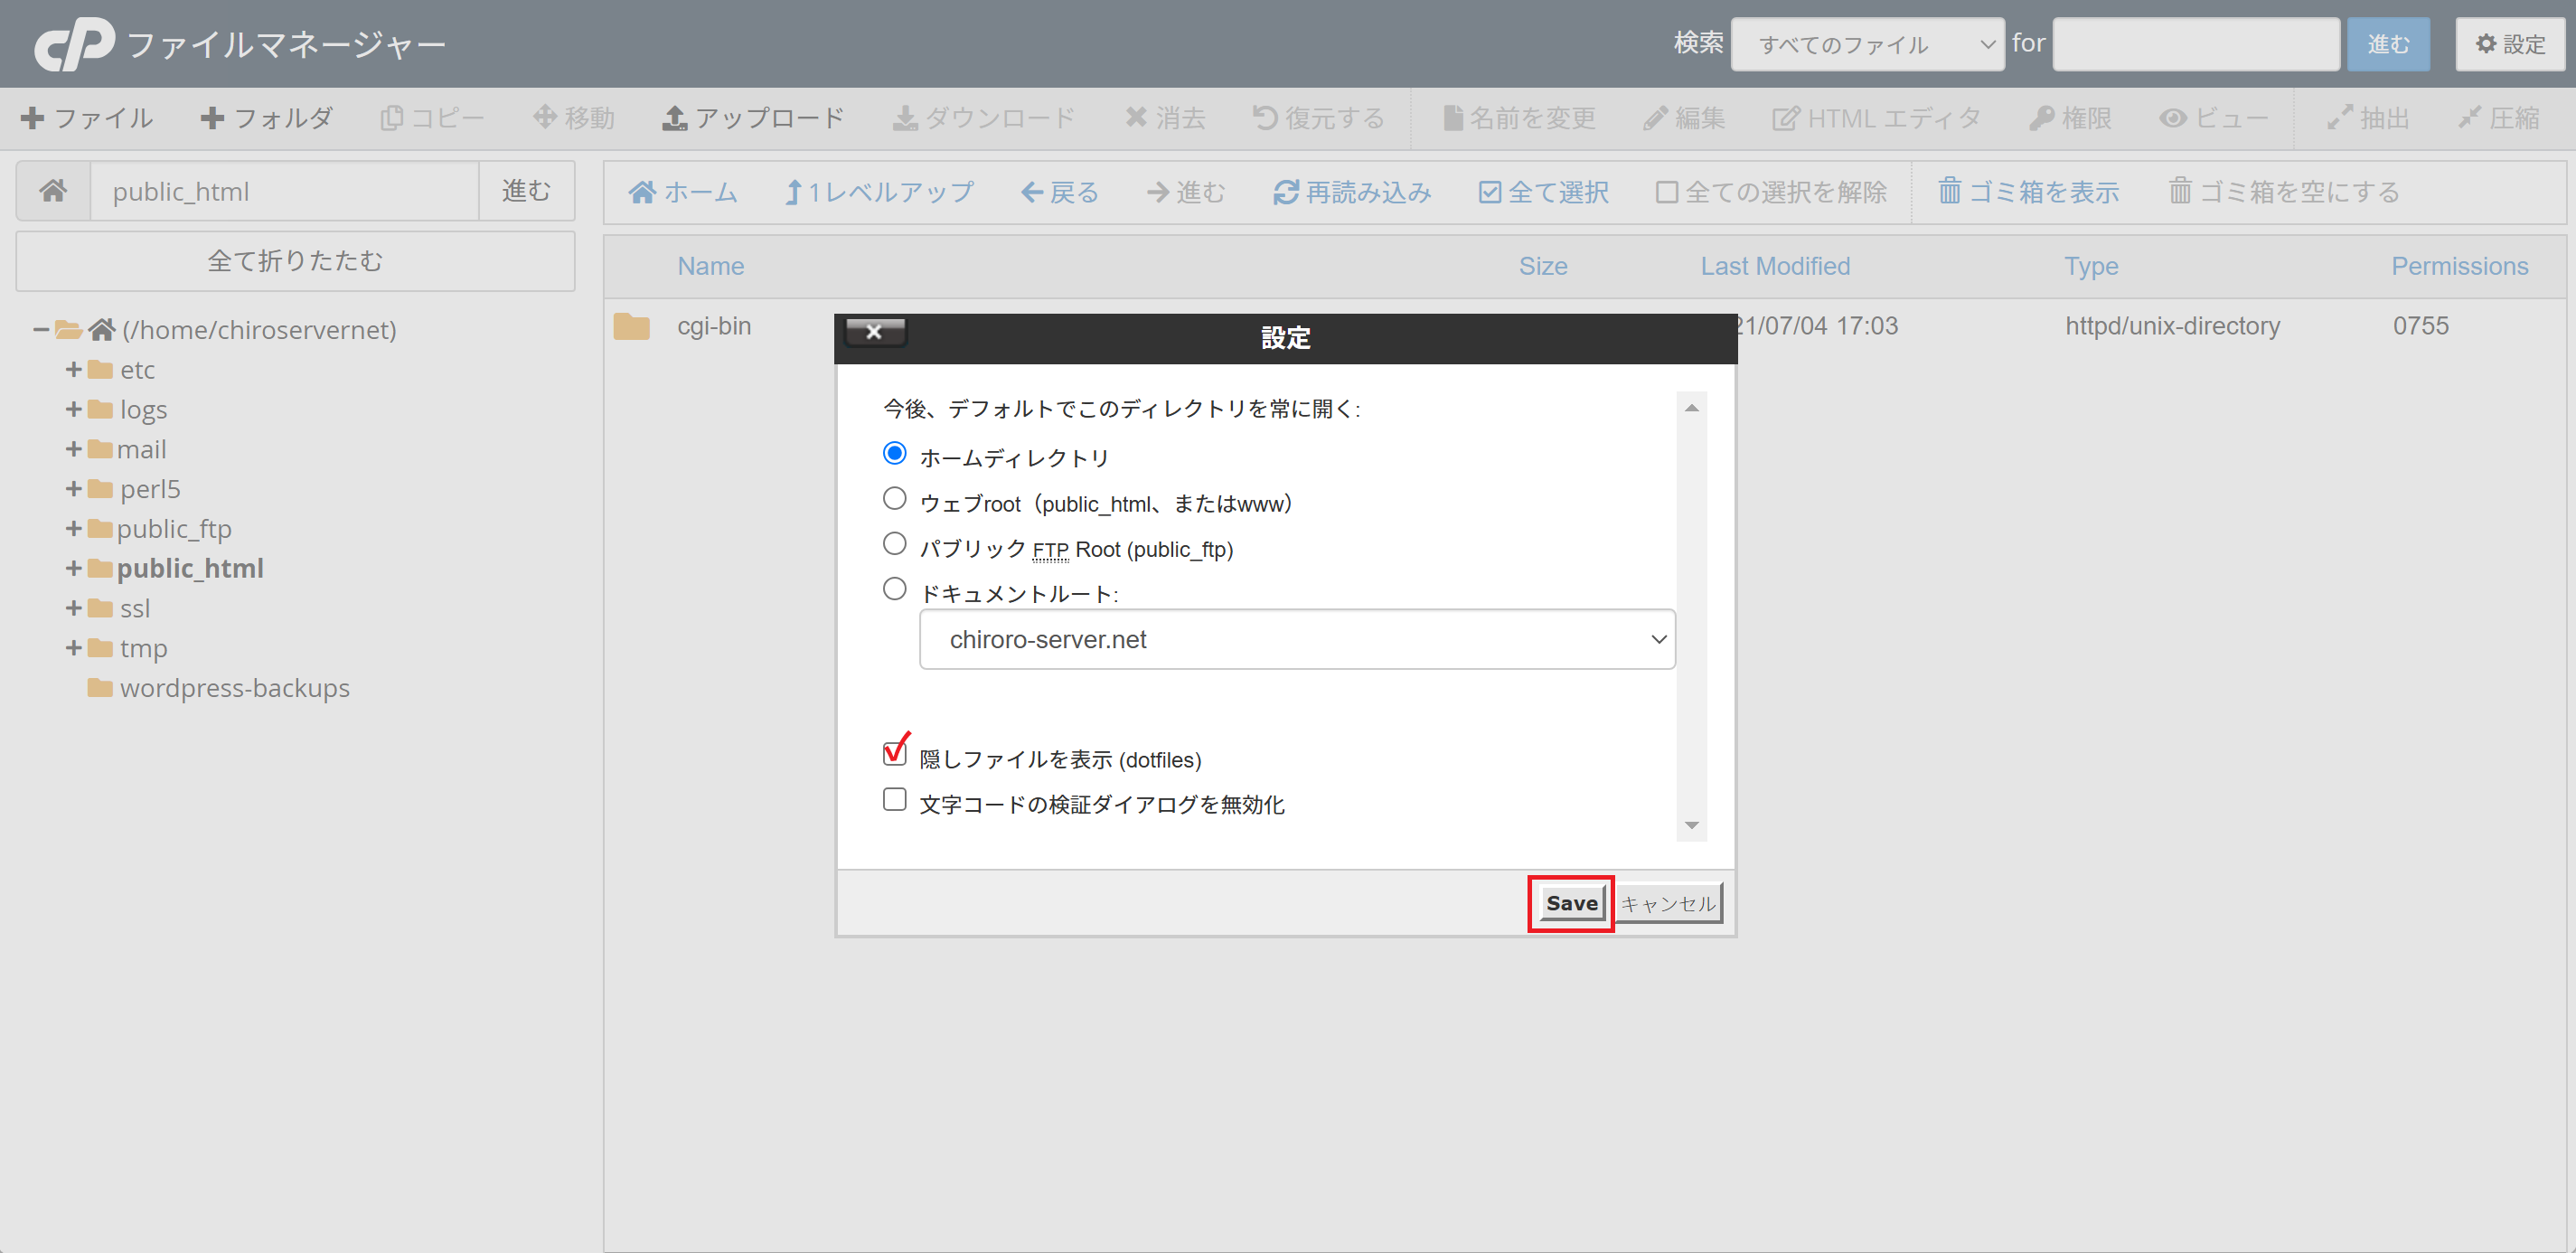Expand the public_html folder
This screenshot has height=1253, width=2576.
tap(73, 568)
